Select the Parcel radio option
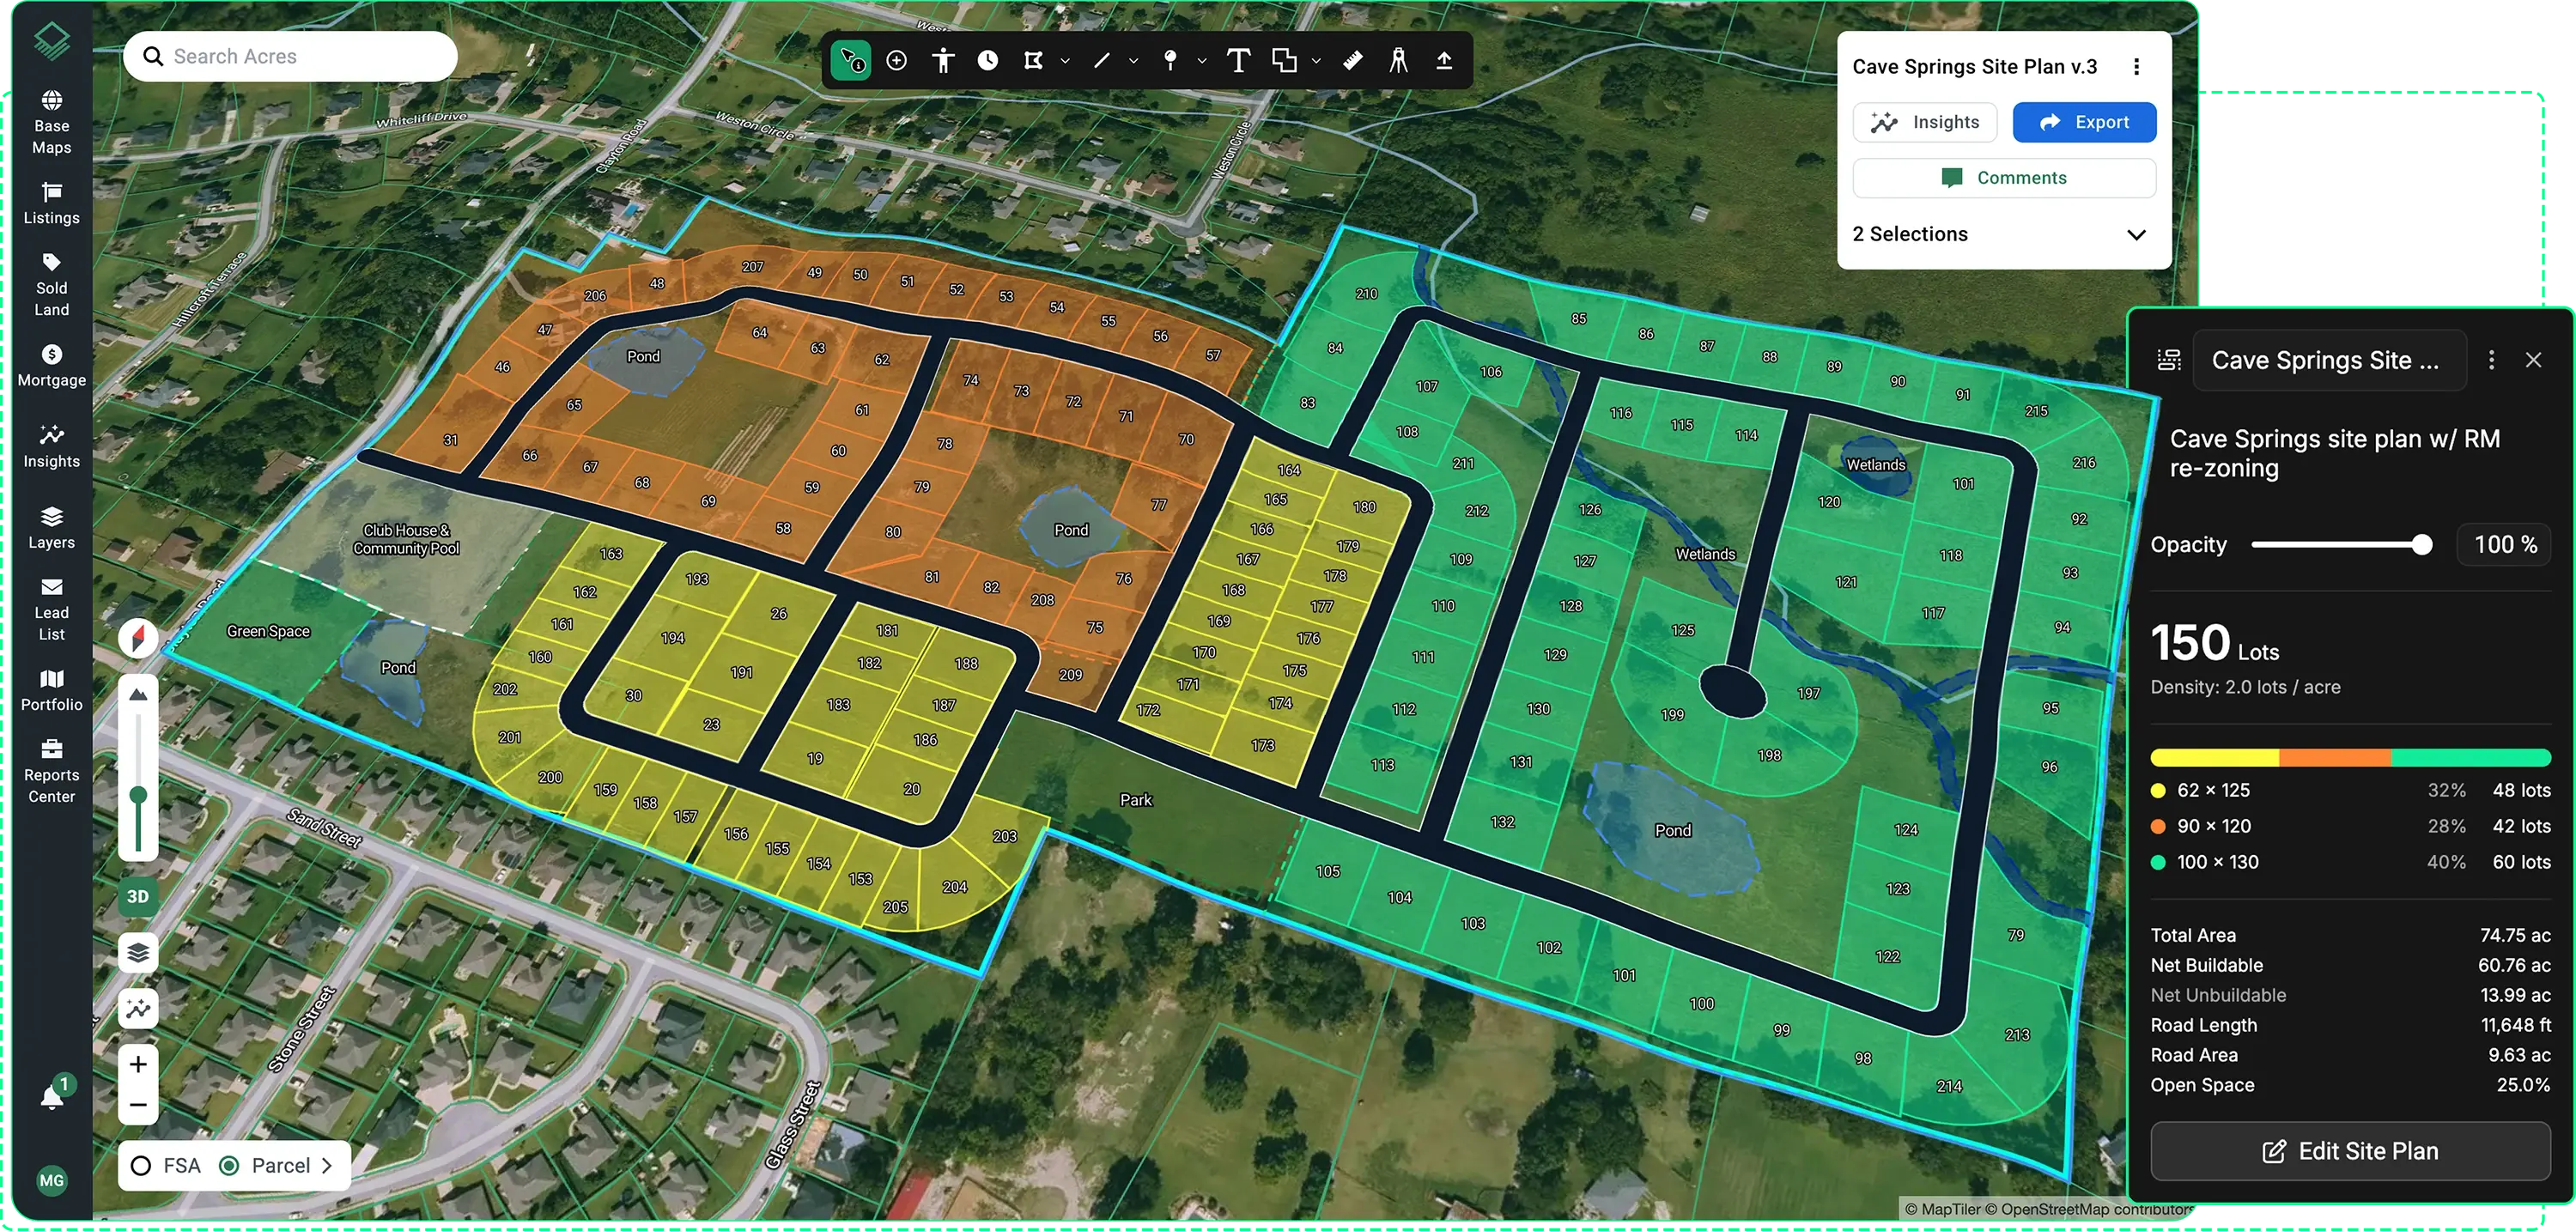This screenshot has width=2576, height=1231. tap(229, 1165)
